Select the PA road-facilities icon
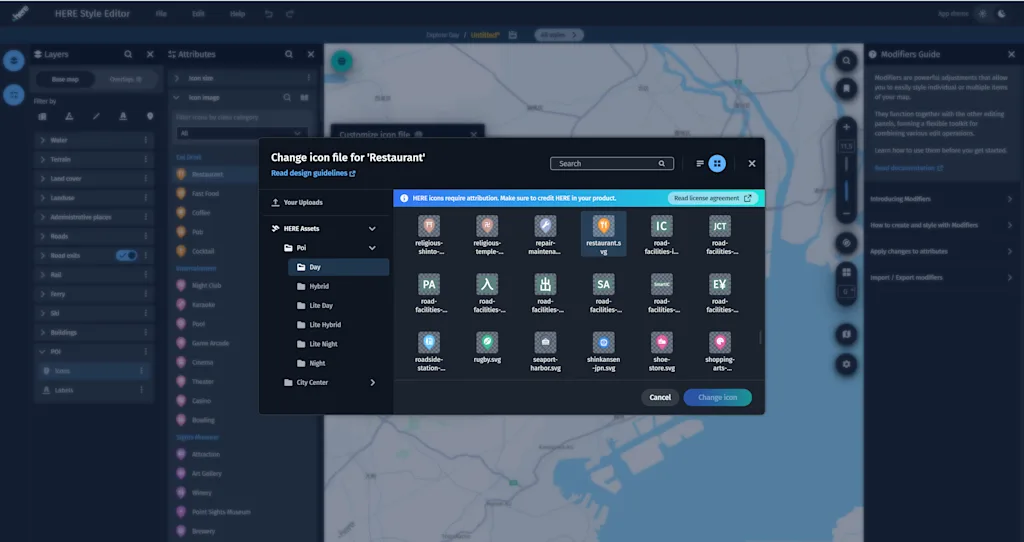The height and width of the screenshot is (542, 1024). 429,285
